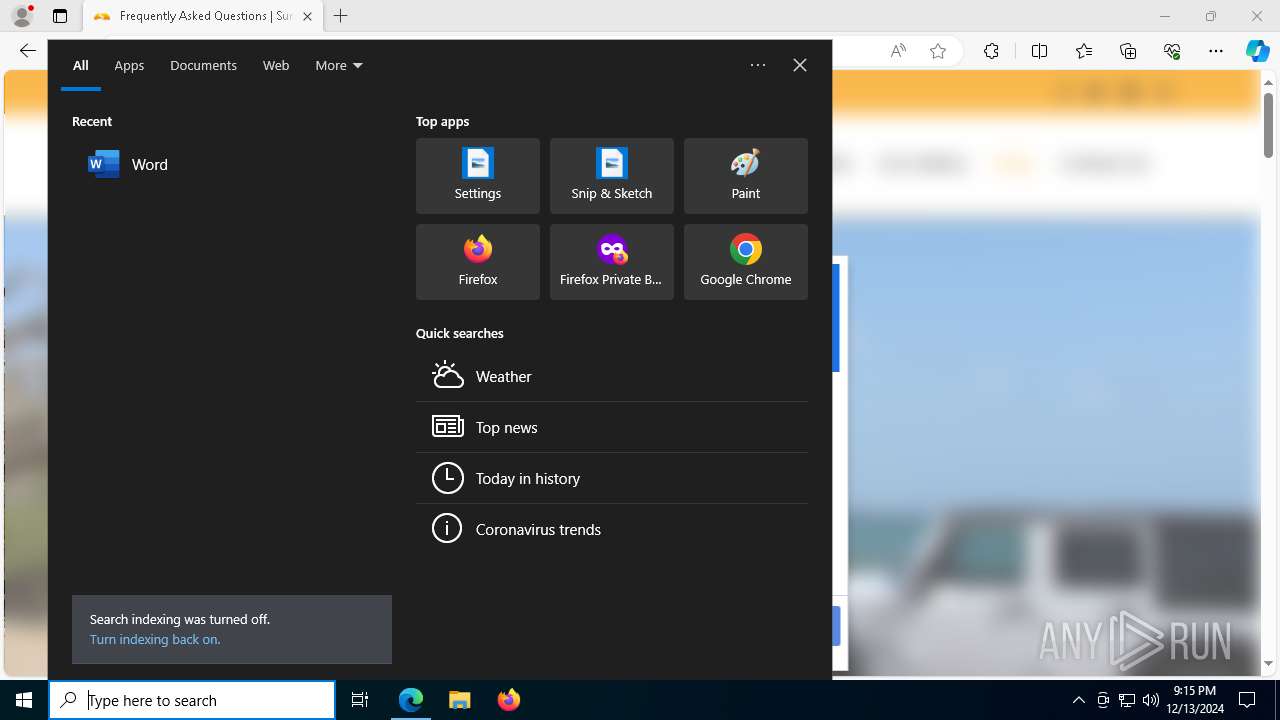Switch to the Documents search tab
Viewport: 1280px width, 720px height.
pyautogui.click(x=203, y=65)
